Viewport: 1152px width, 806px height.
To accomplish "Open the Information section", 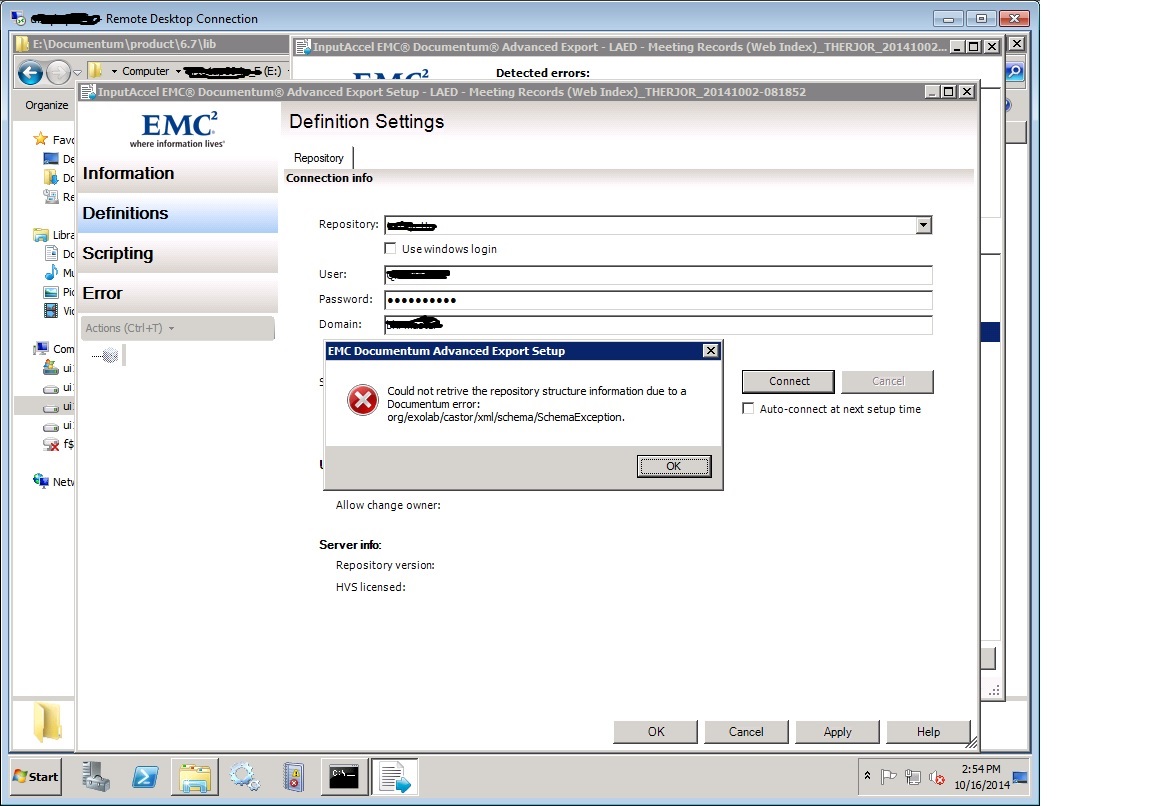I will tap(177, 173).
